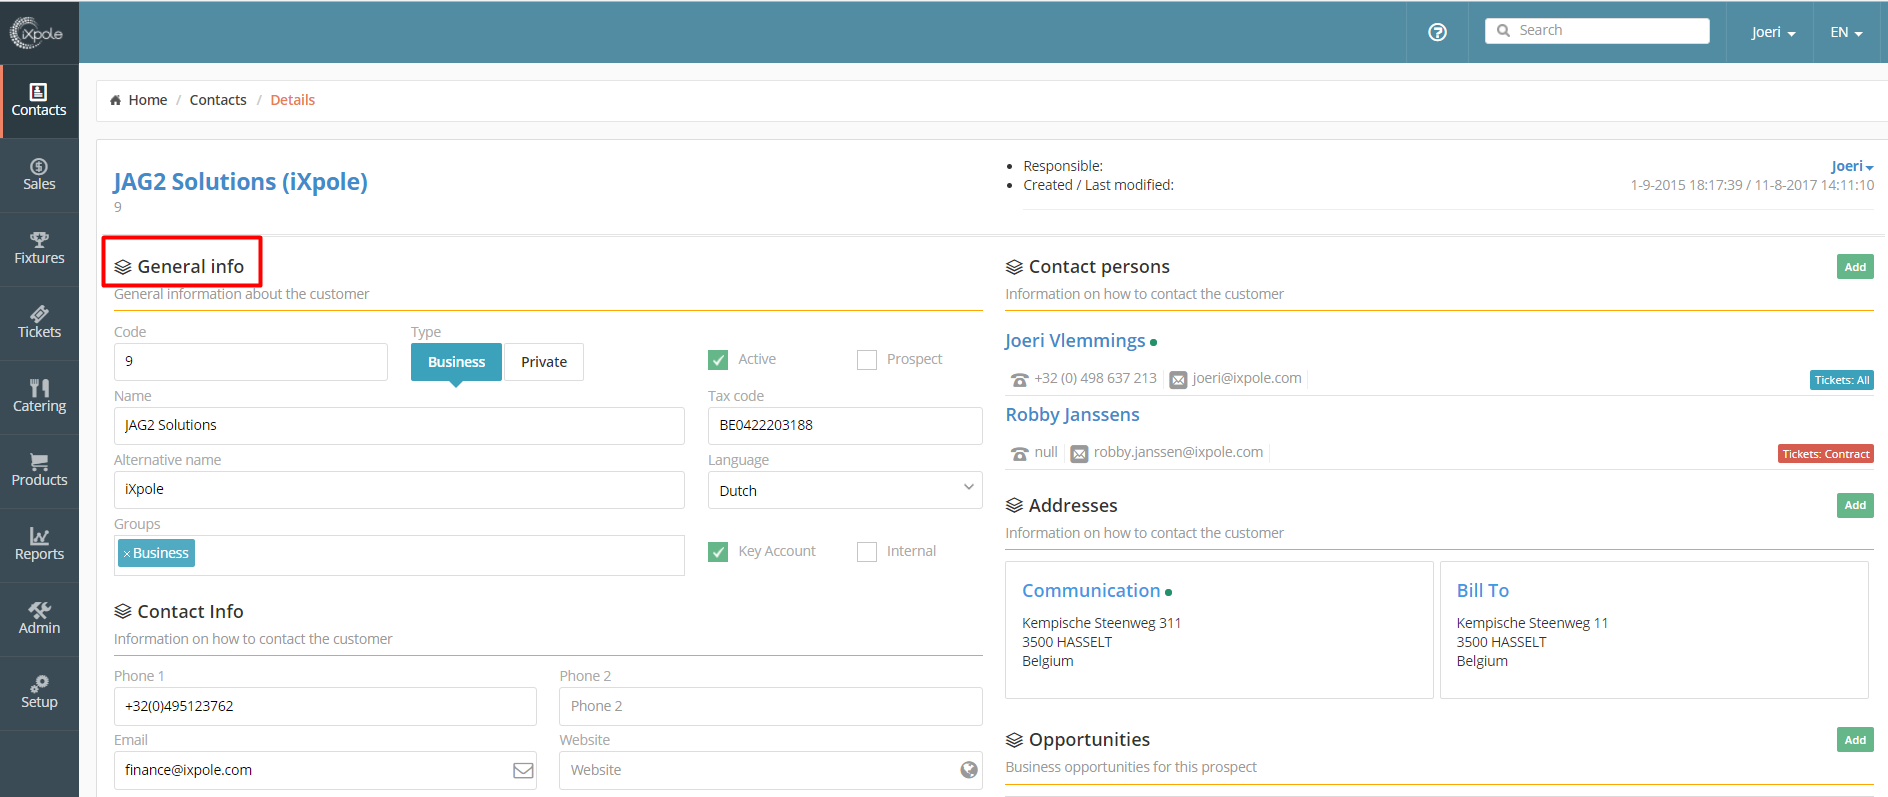1888x797 pixels.
Task: Click the Phone 2 field
Action: point(771,706)
